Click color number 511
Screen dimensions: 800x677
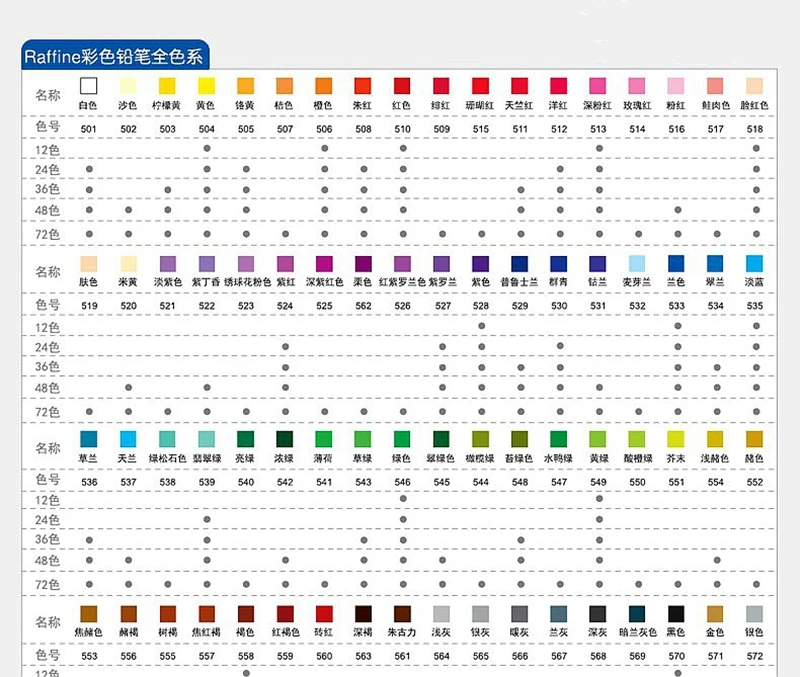(x=520, y=129)
